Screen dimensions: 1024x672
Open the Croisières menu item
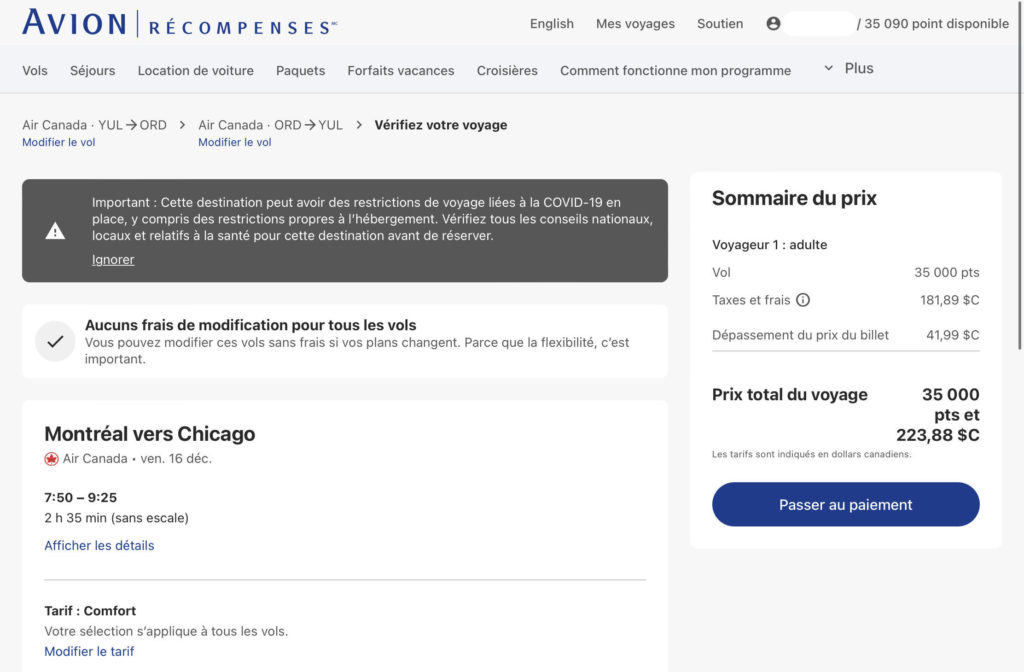click(x=507, y=71)
